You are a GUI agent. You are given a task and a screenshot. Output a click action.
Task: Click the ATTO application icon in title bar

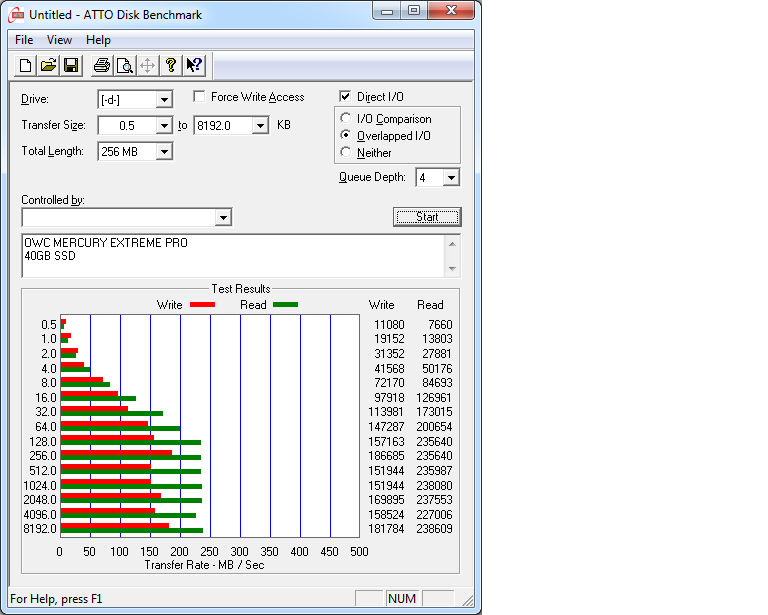(x=17, y=15)
